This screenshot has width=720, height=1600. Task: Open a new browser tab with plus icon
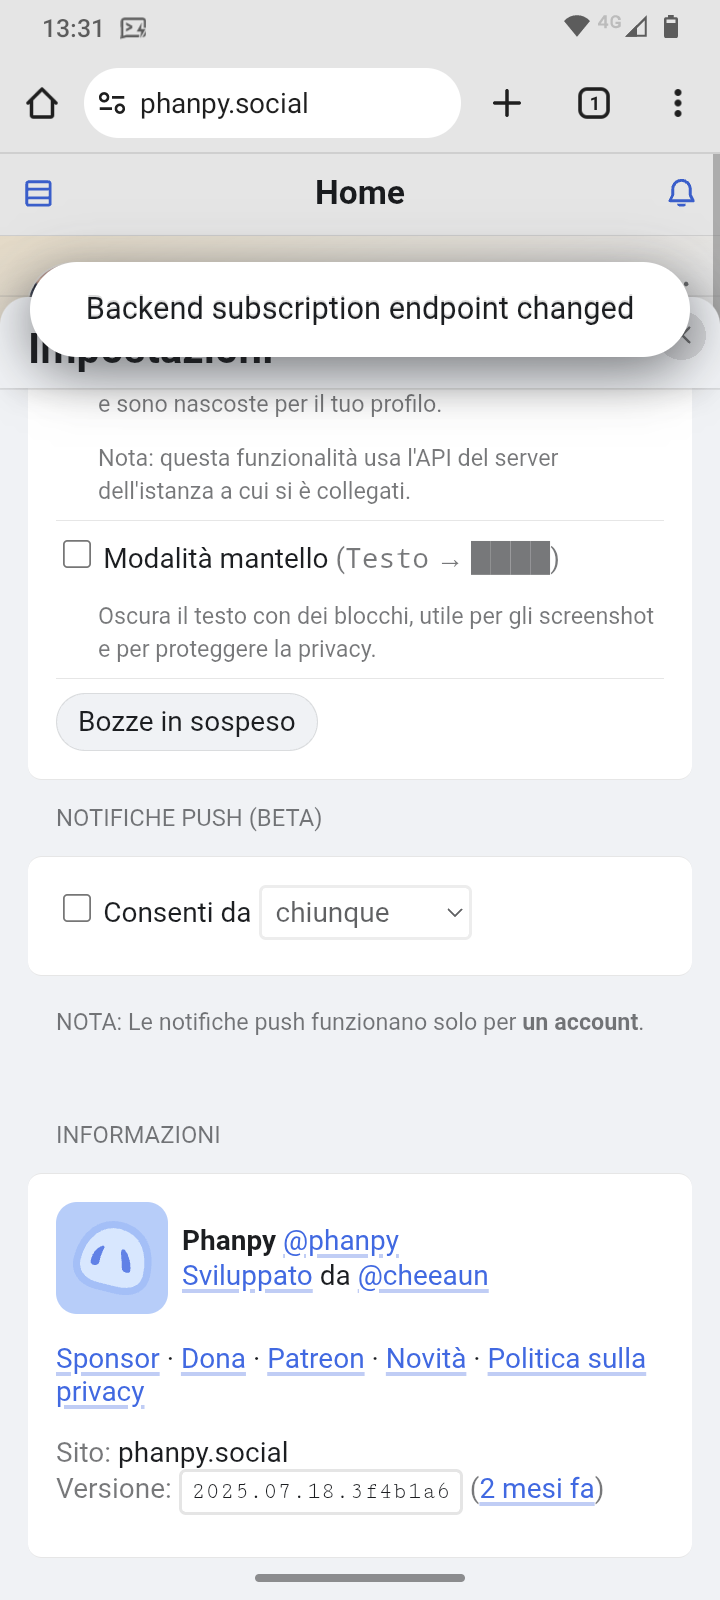507,103
